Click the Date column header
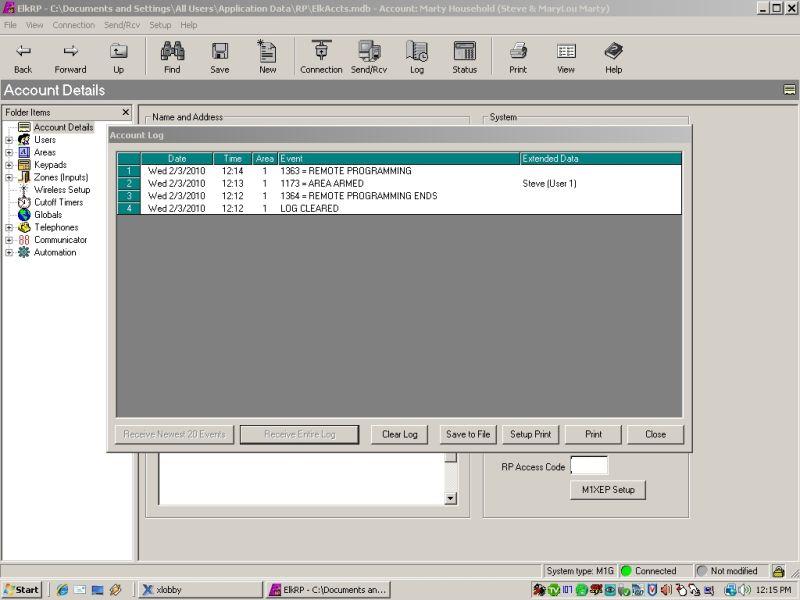This screenshot has height=600, width=800. click(x=177, y=159)
